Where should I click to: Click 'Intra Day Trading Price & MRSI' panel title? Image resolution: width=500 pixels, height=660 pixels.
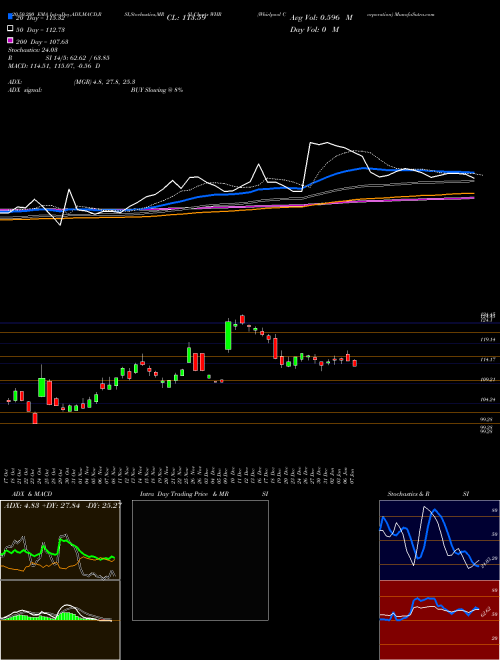[204, 494]
